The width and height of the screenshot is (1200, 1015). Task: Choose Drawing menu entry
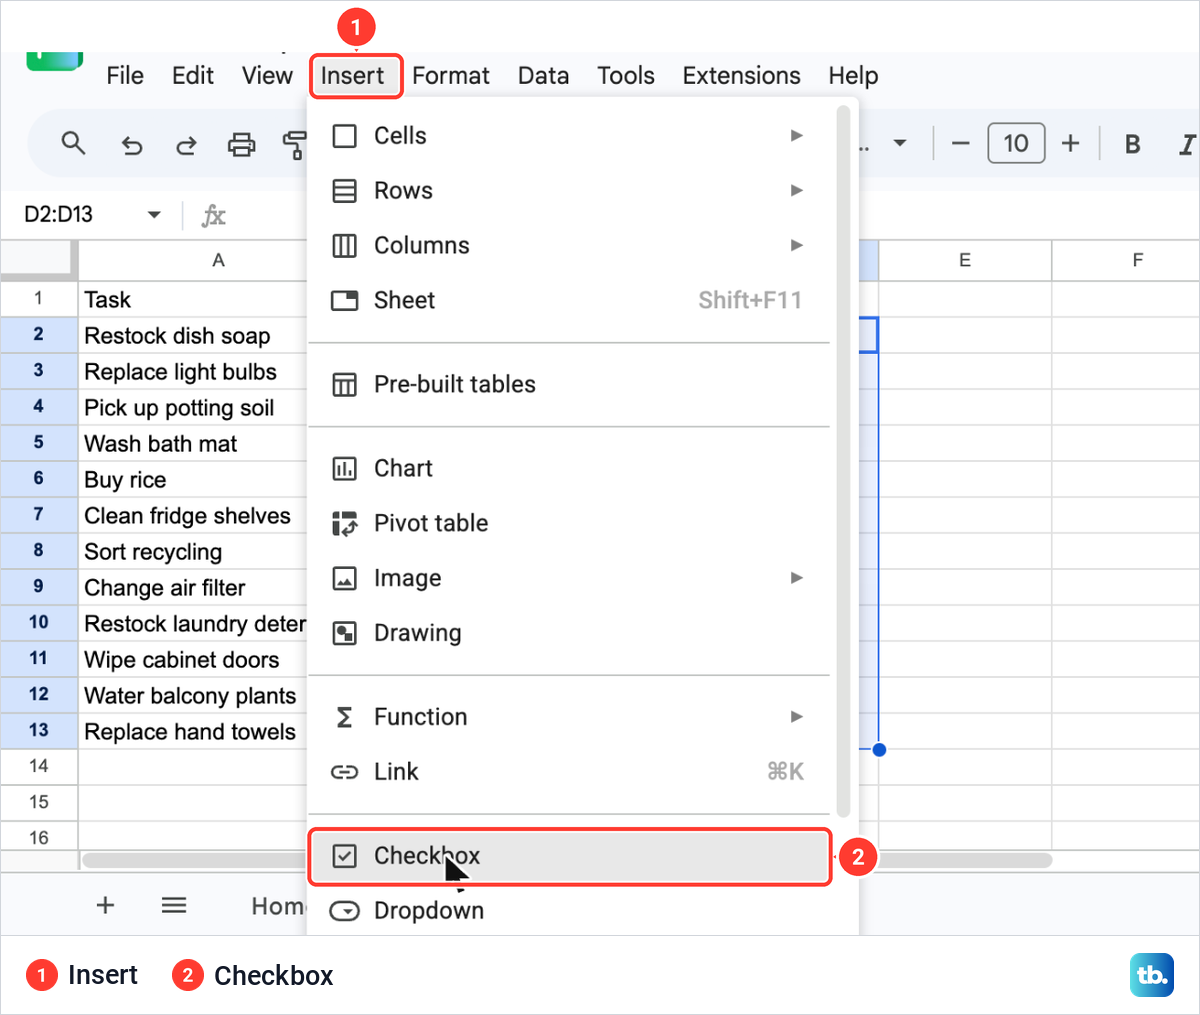click(569, 633)
